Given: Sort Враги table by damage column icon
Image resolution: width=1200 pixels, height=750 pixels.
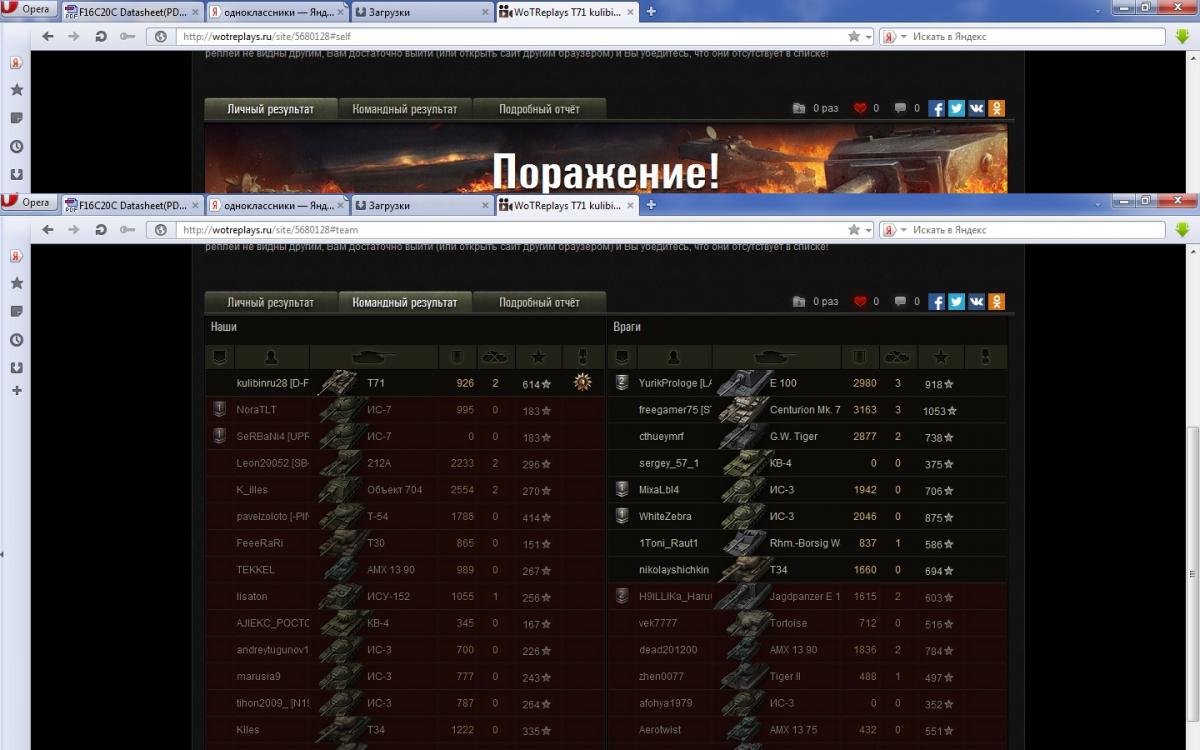Looking at the screenshot, I should pos(860,357).
